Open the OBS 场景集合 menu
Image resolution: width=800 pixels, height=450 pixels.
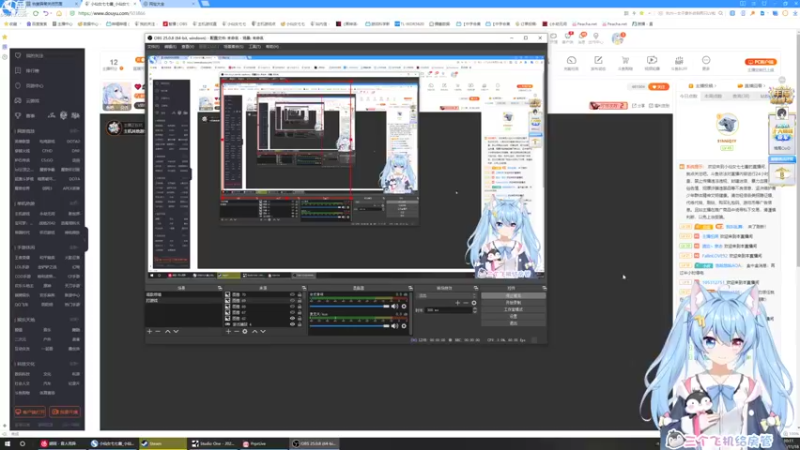(x=233, y=47)
